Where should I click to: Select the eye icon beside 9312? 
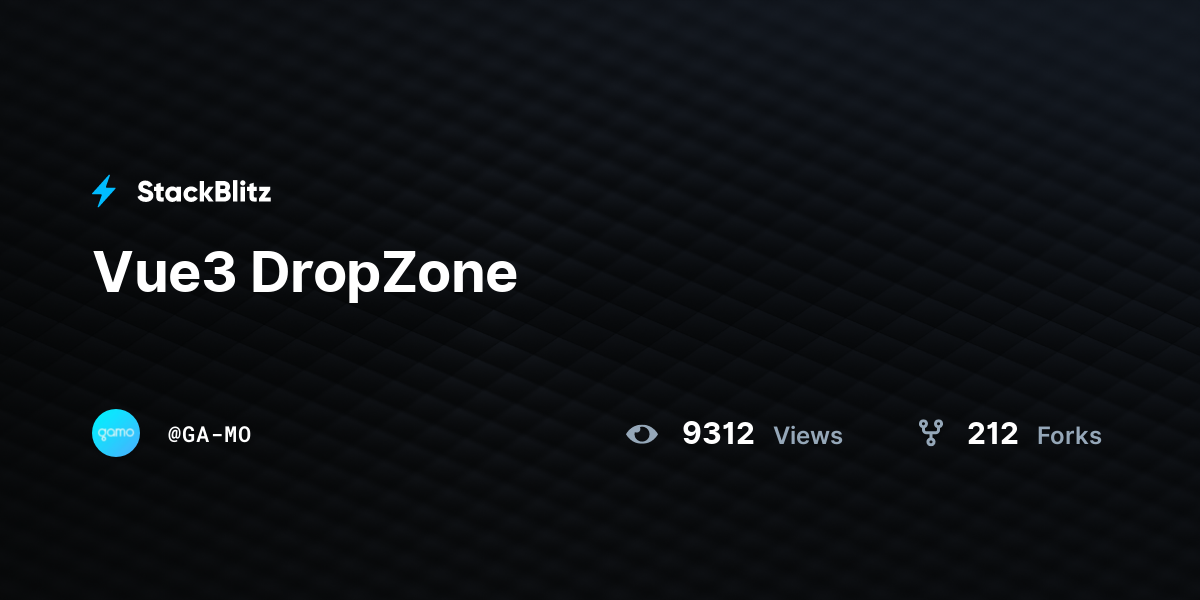642,434
